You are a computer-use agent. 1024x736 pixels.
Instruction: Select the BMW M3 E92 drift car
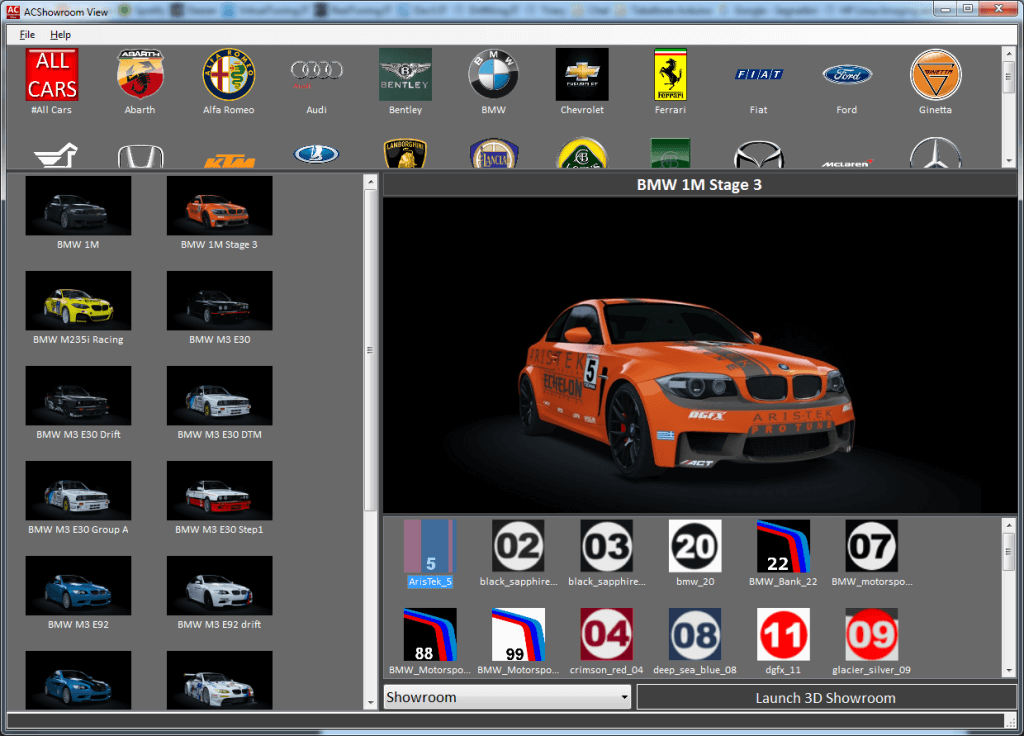[219, 586]
